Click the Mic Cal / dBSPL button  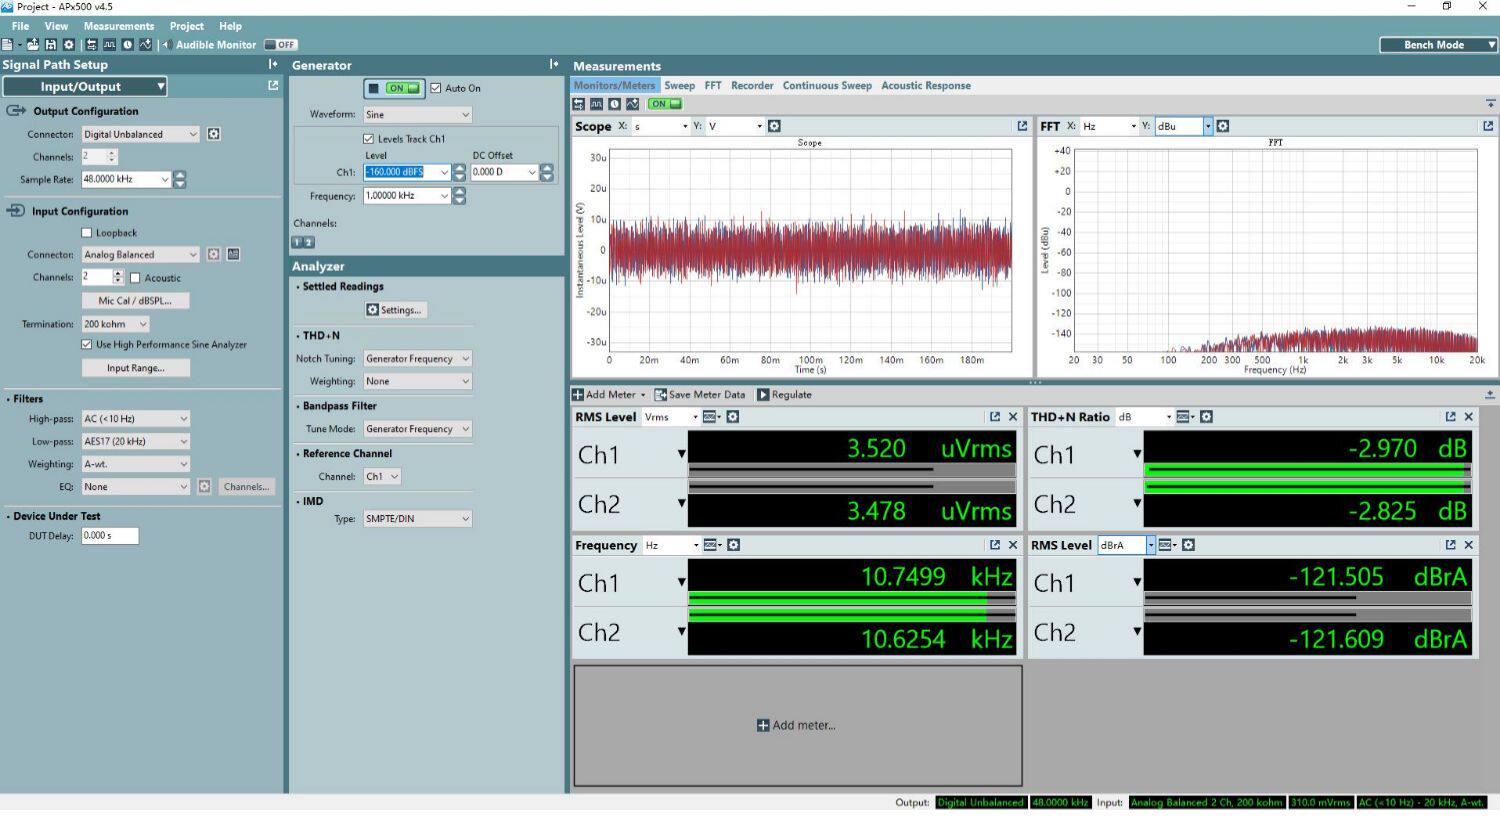[135, 301]
